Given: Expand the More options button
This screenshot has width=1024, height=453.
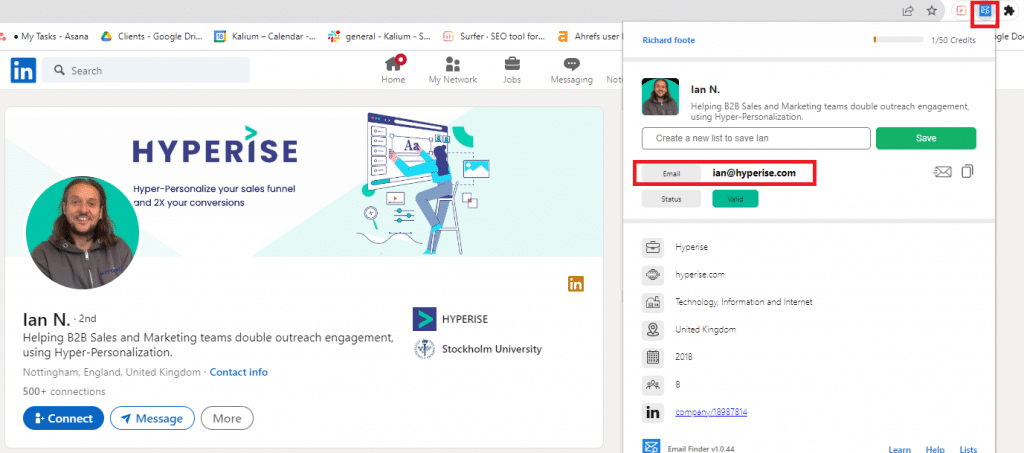Looking at the screenshot, I should pyautogui.click(x=227, y=418).
